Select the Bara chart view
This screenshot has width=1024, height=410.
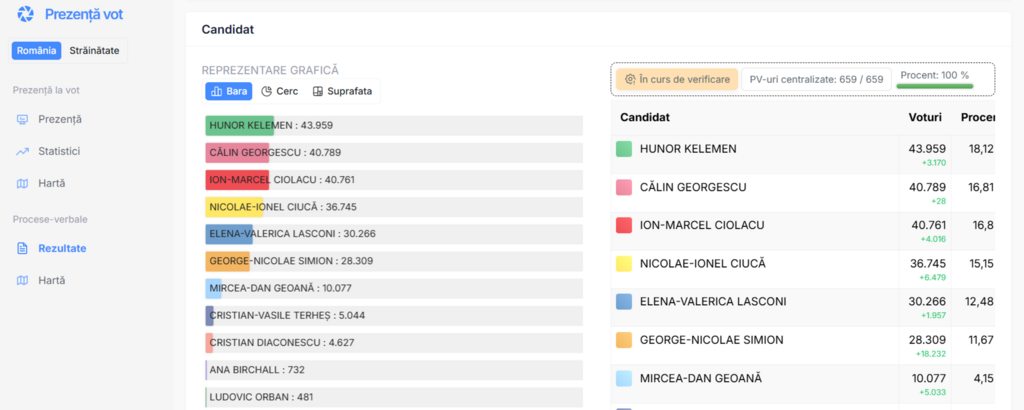(228, 91)
